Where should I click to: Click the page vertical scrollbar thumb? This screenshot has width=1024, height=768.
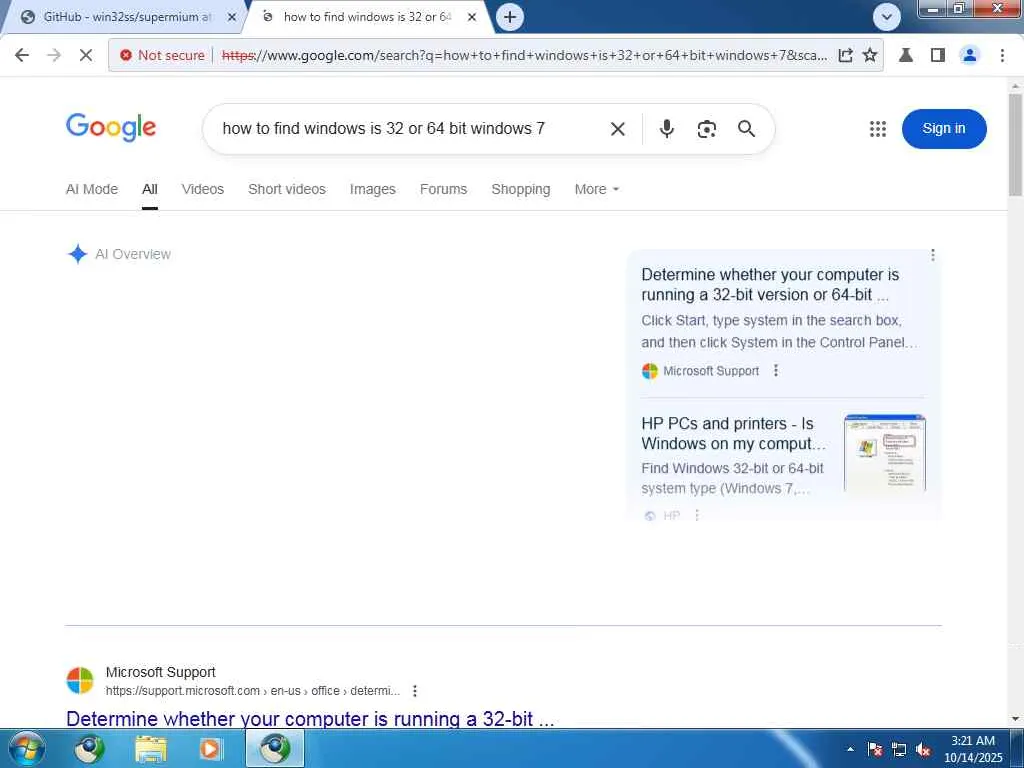point(1015,144)
